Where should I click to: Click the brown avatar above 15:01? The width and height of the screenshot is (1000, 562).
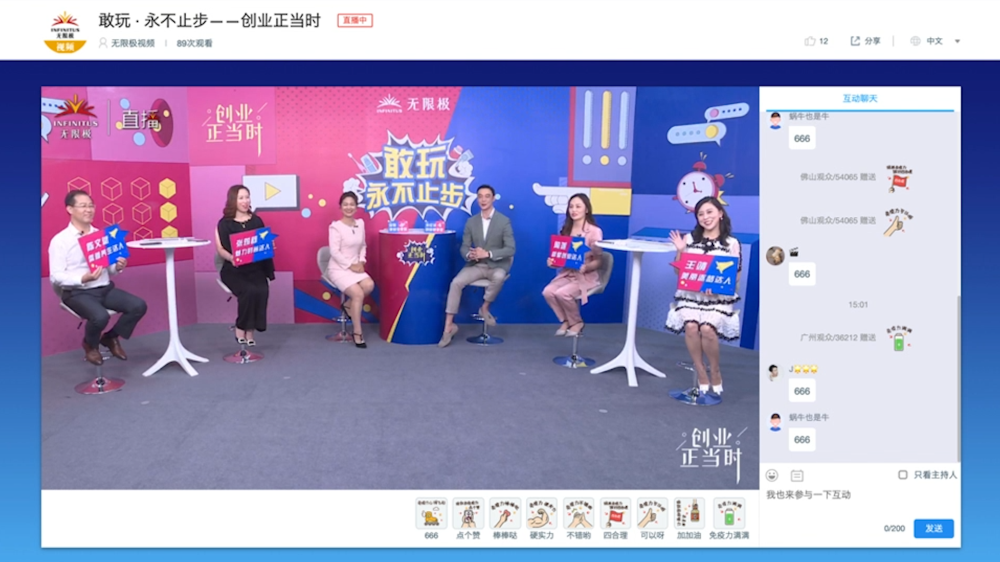776,255
